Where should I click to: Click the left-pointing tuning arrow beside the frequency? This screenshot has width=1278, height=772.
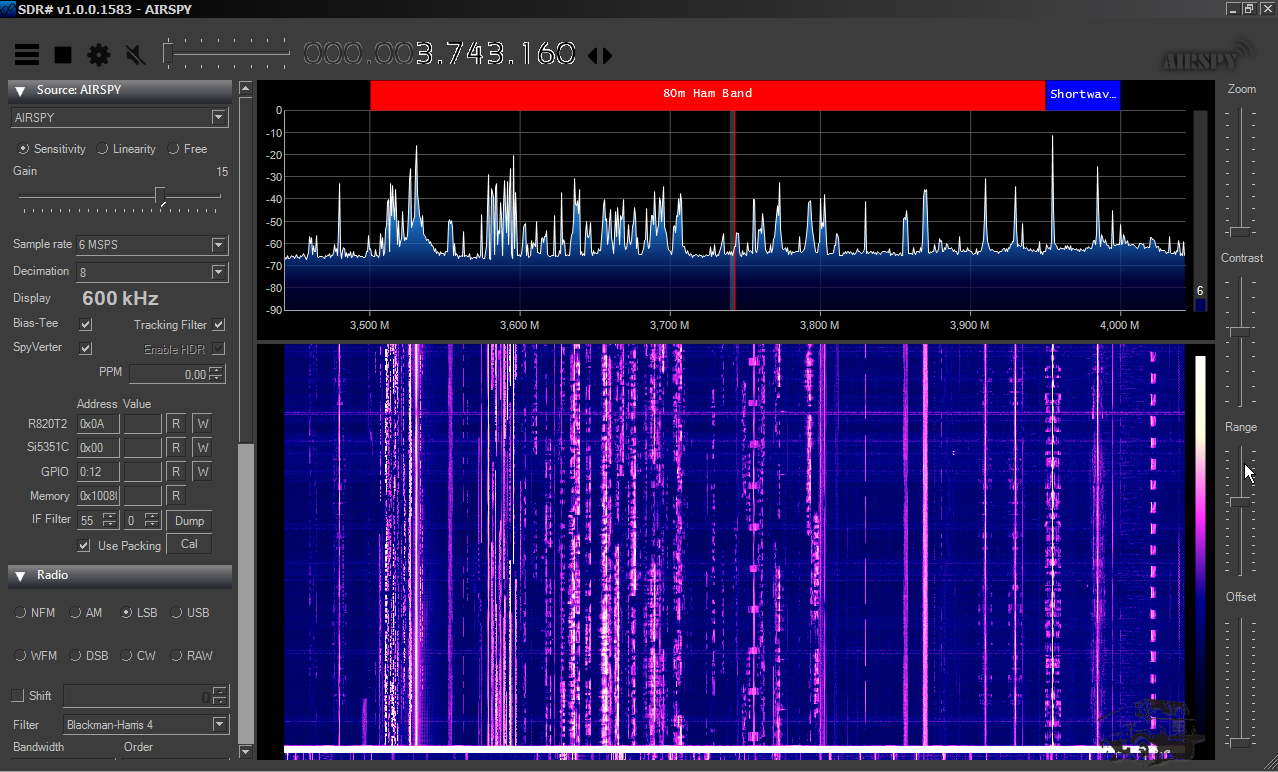[x=593, y=56]
